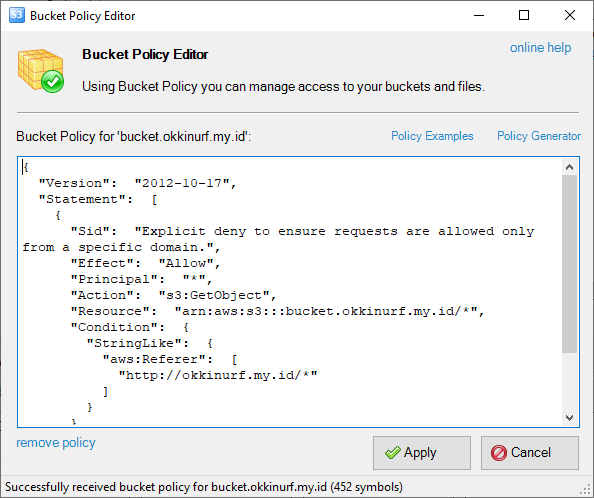Click the "Action": "s3:GetObject" line
The width and height of the screenshot is (594, 498).
pyautogui.click(x=174, y=295)
